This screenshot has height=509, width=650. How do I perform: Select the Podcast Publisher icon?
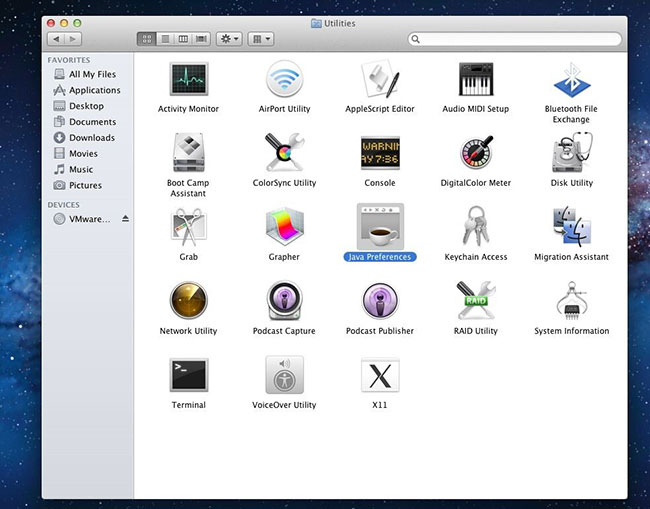pos(380,301)
